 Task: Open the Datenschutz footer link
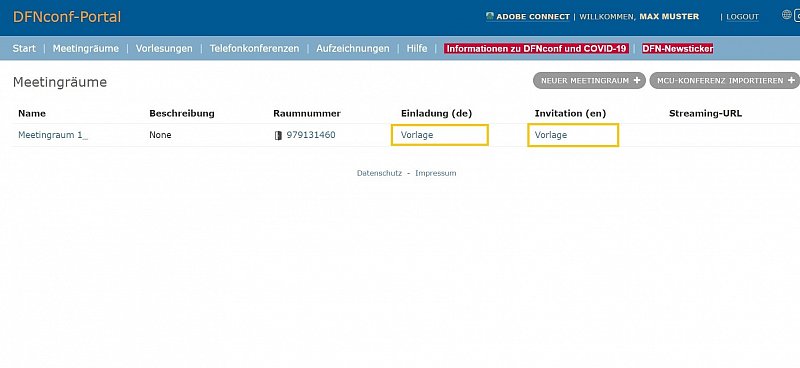pos(379,173)
